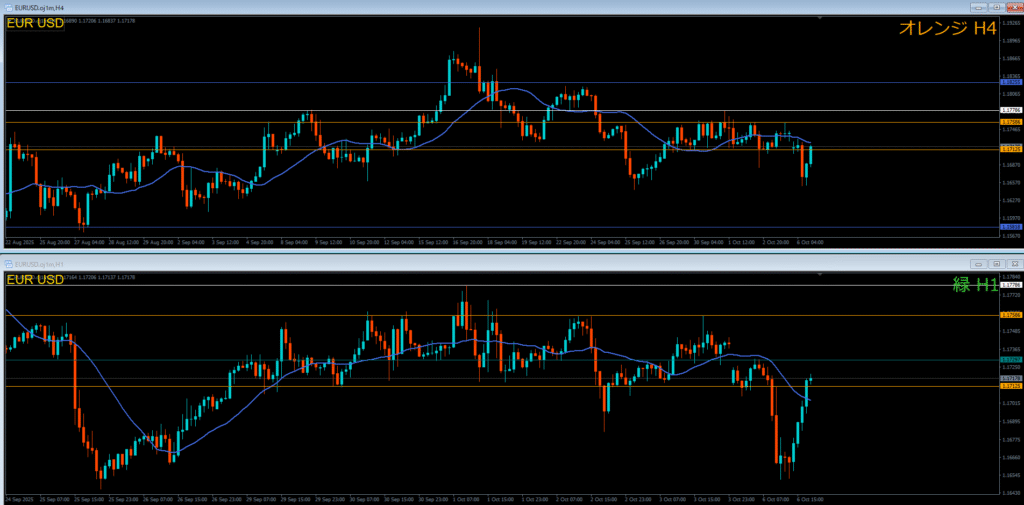This screenshot has height=505, width=1024.
Task: Select the オレンジ H4 text label
Action: click(947, 29)
